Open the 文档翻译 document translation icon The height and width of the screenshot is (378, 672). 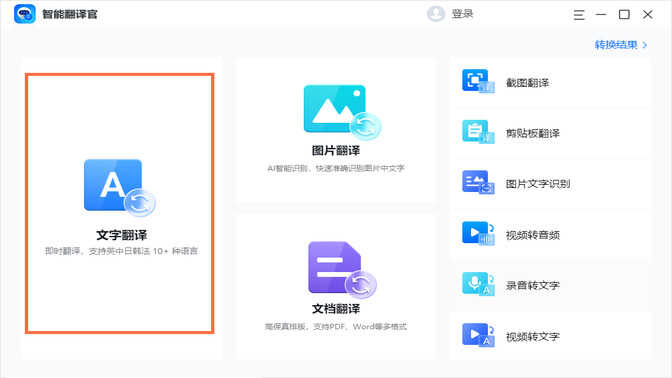[342, 270]
